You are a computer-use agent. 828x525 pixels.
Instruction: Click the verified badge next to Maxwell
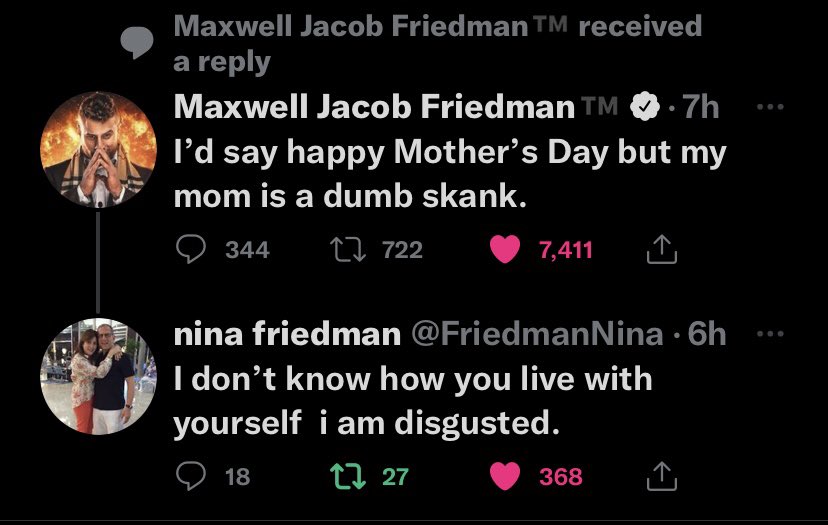coord(645,107)
